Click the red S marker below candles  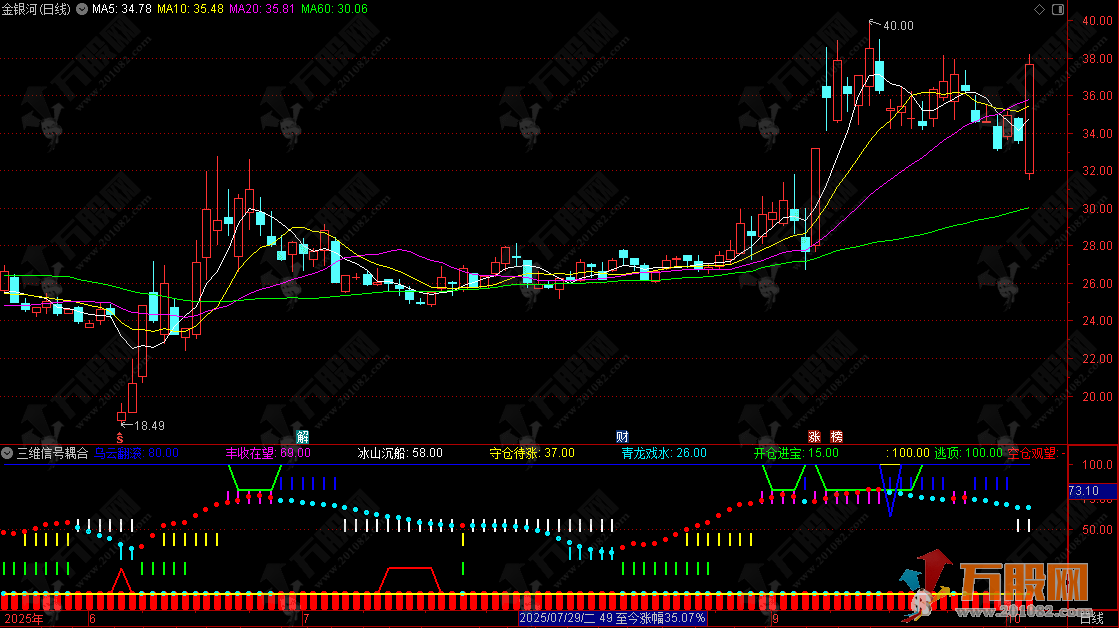click(x=120, y=437)
